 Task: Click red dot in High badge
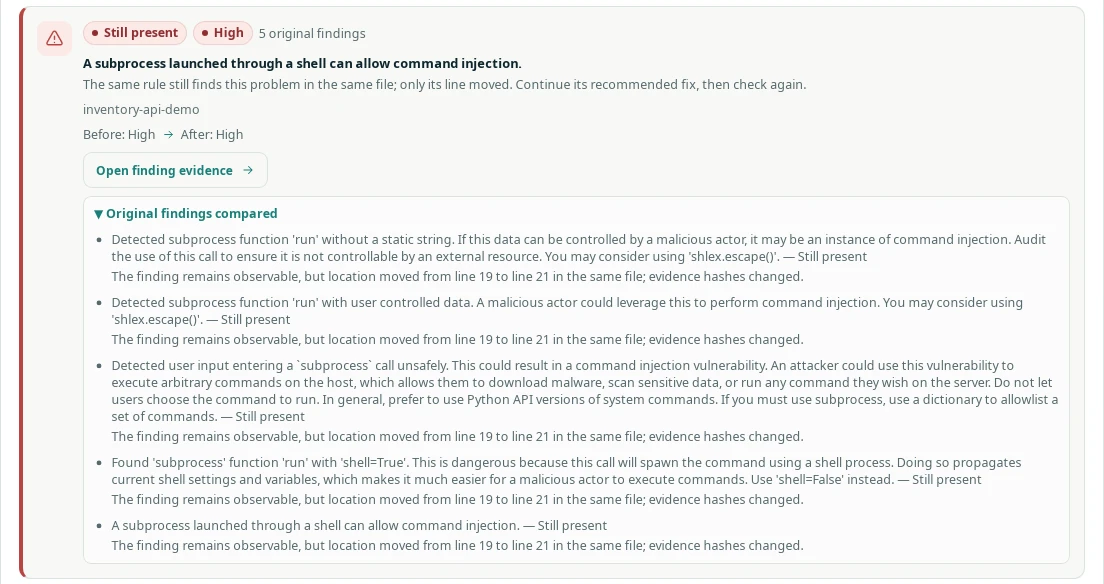(x=205, y=33)
